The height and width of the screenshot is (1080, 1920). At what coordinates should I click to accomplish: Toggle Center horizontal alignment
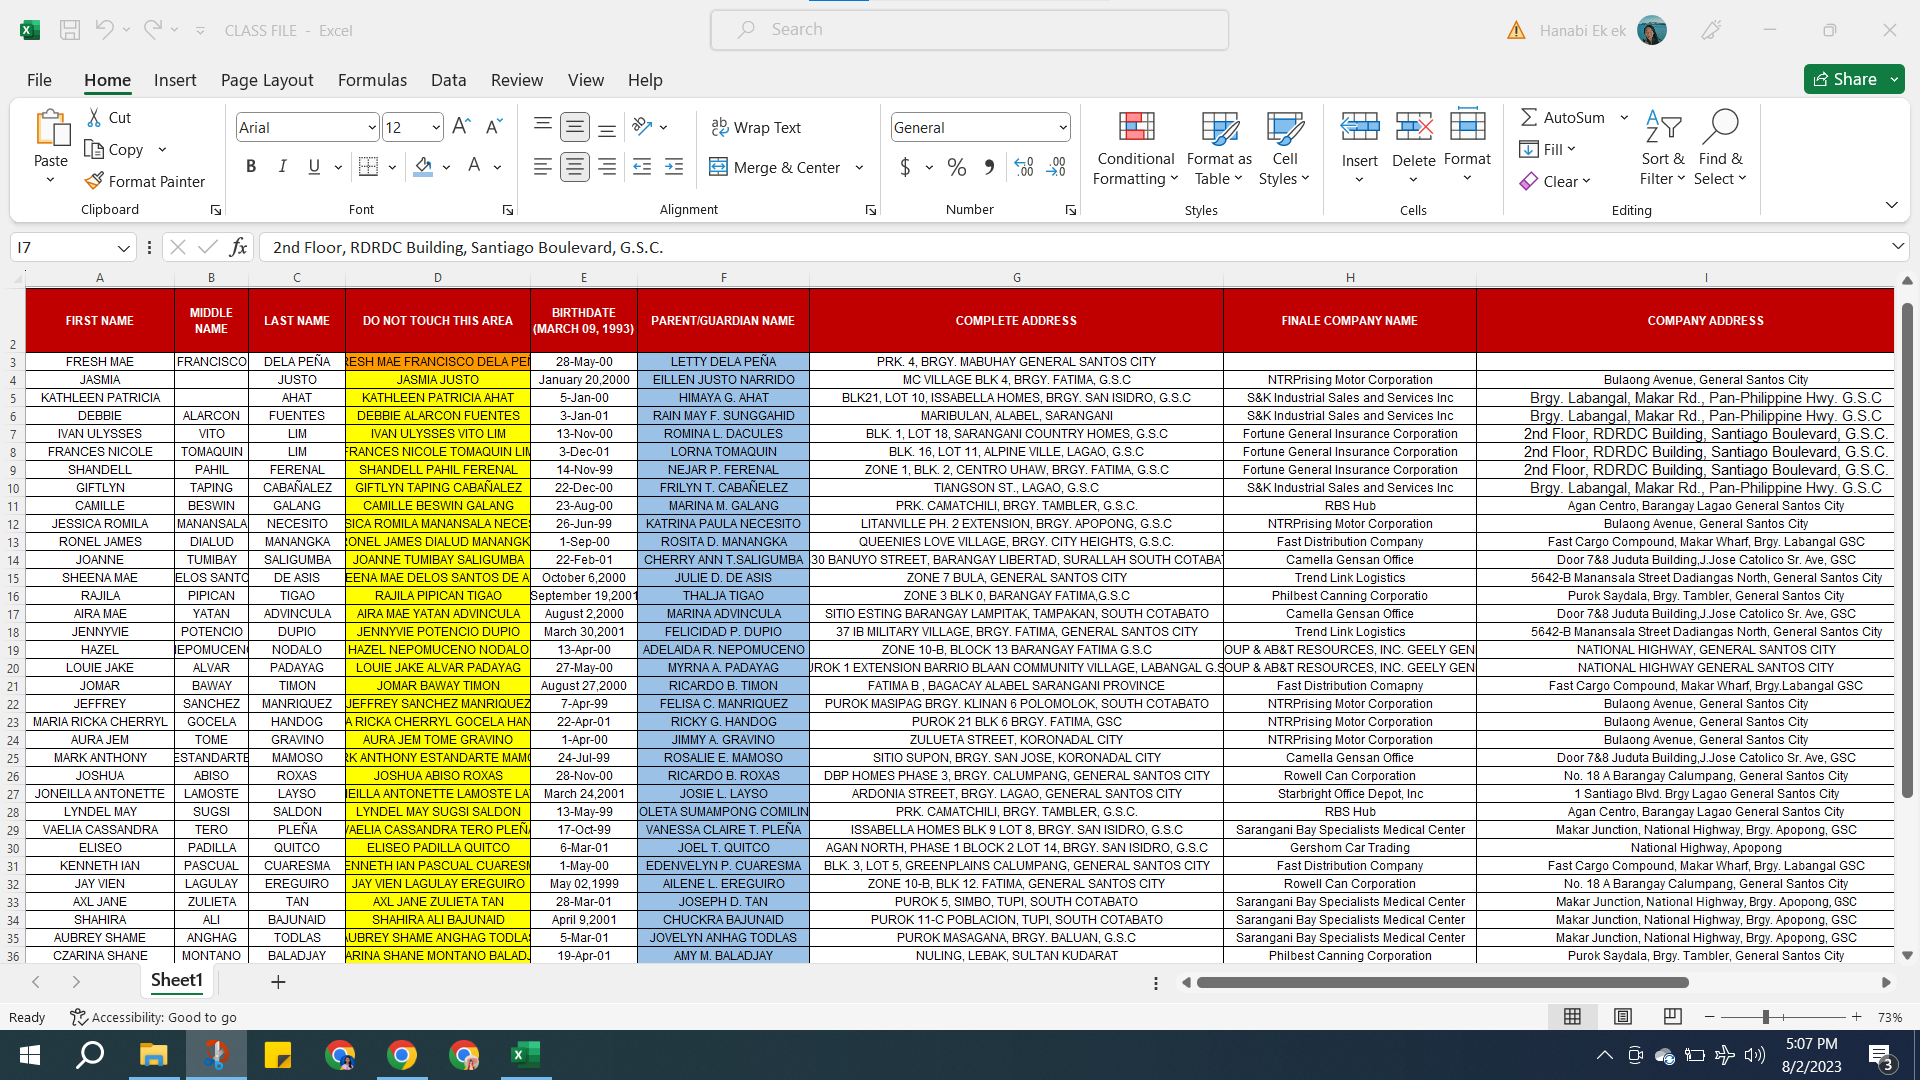(x=574, y=167)
